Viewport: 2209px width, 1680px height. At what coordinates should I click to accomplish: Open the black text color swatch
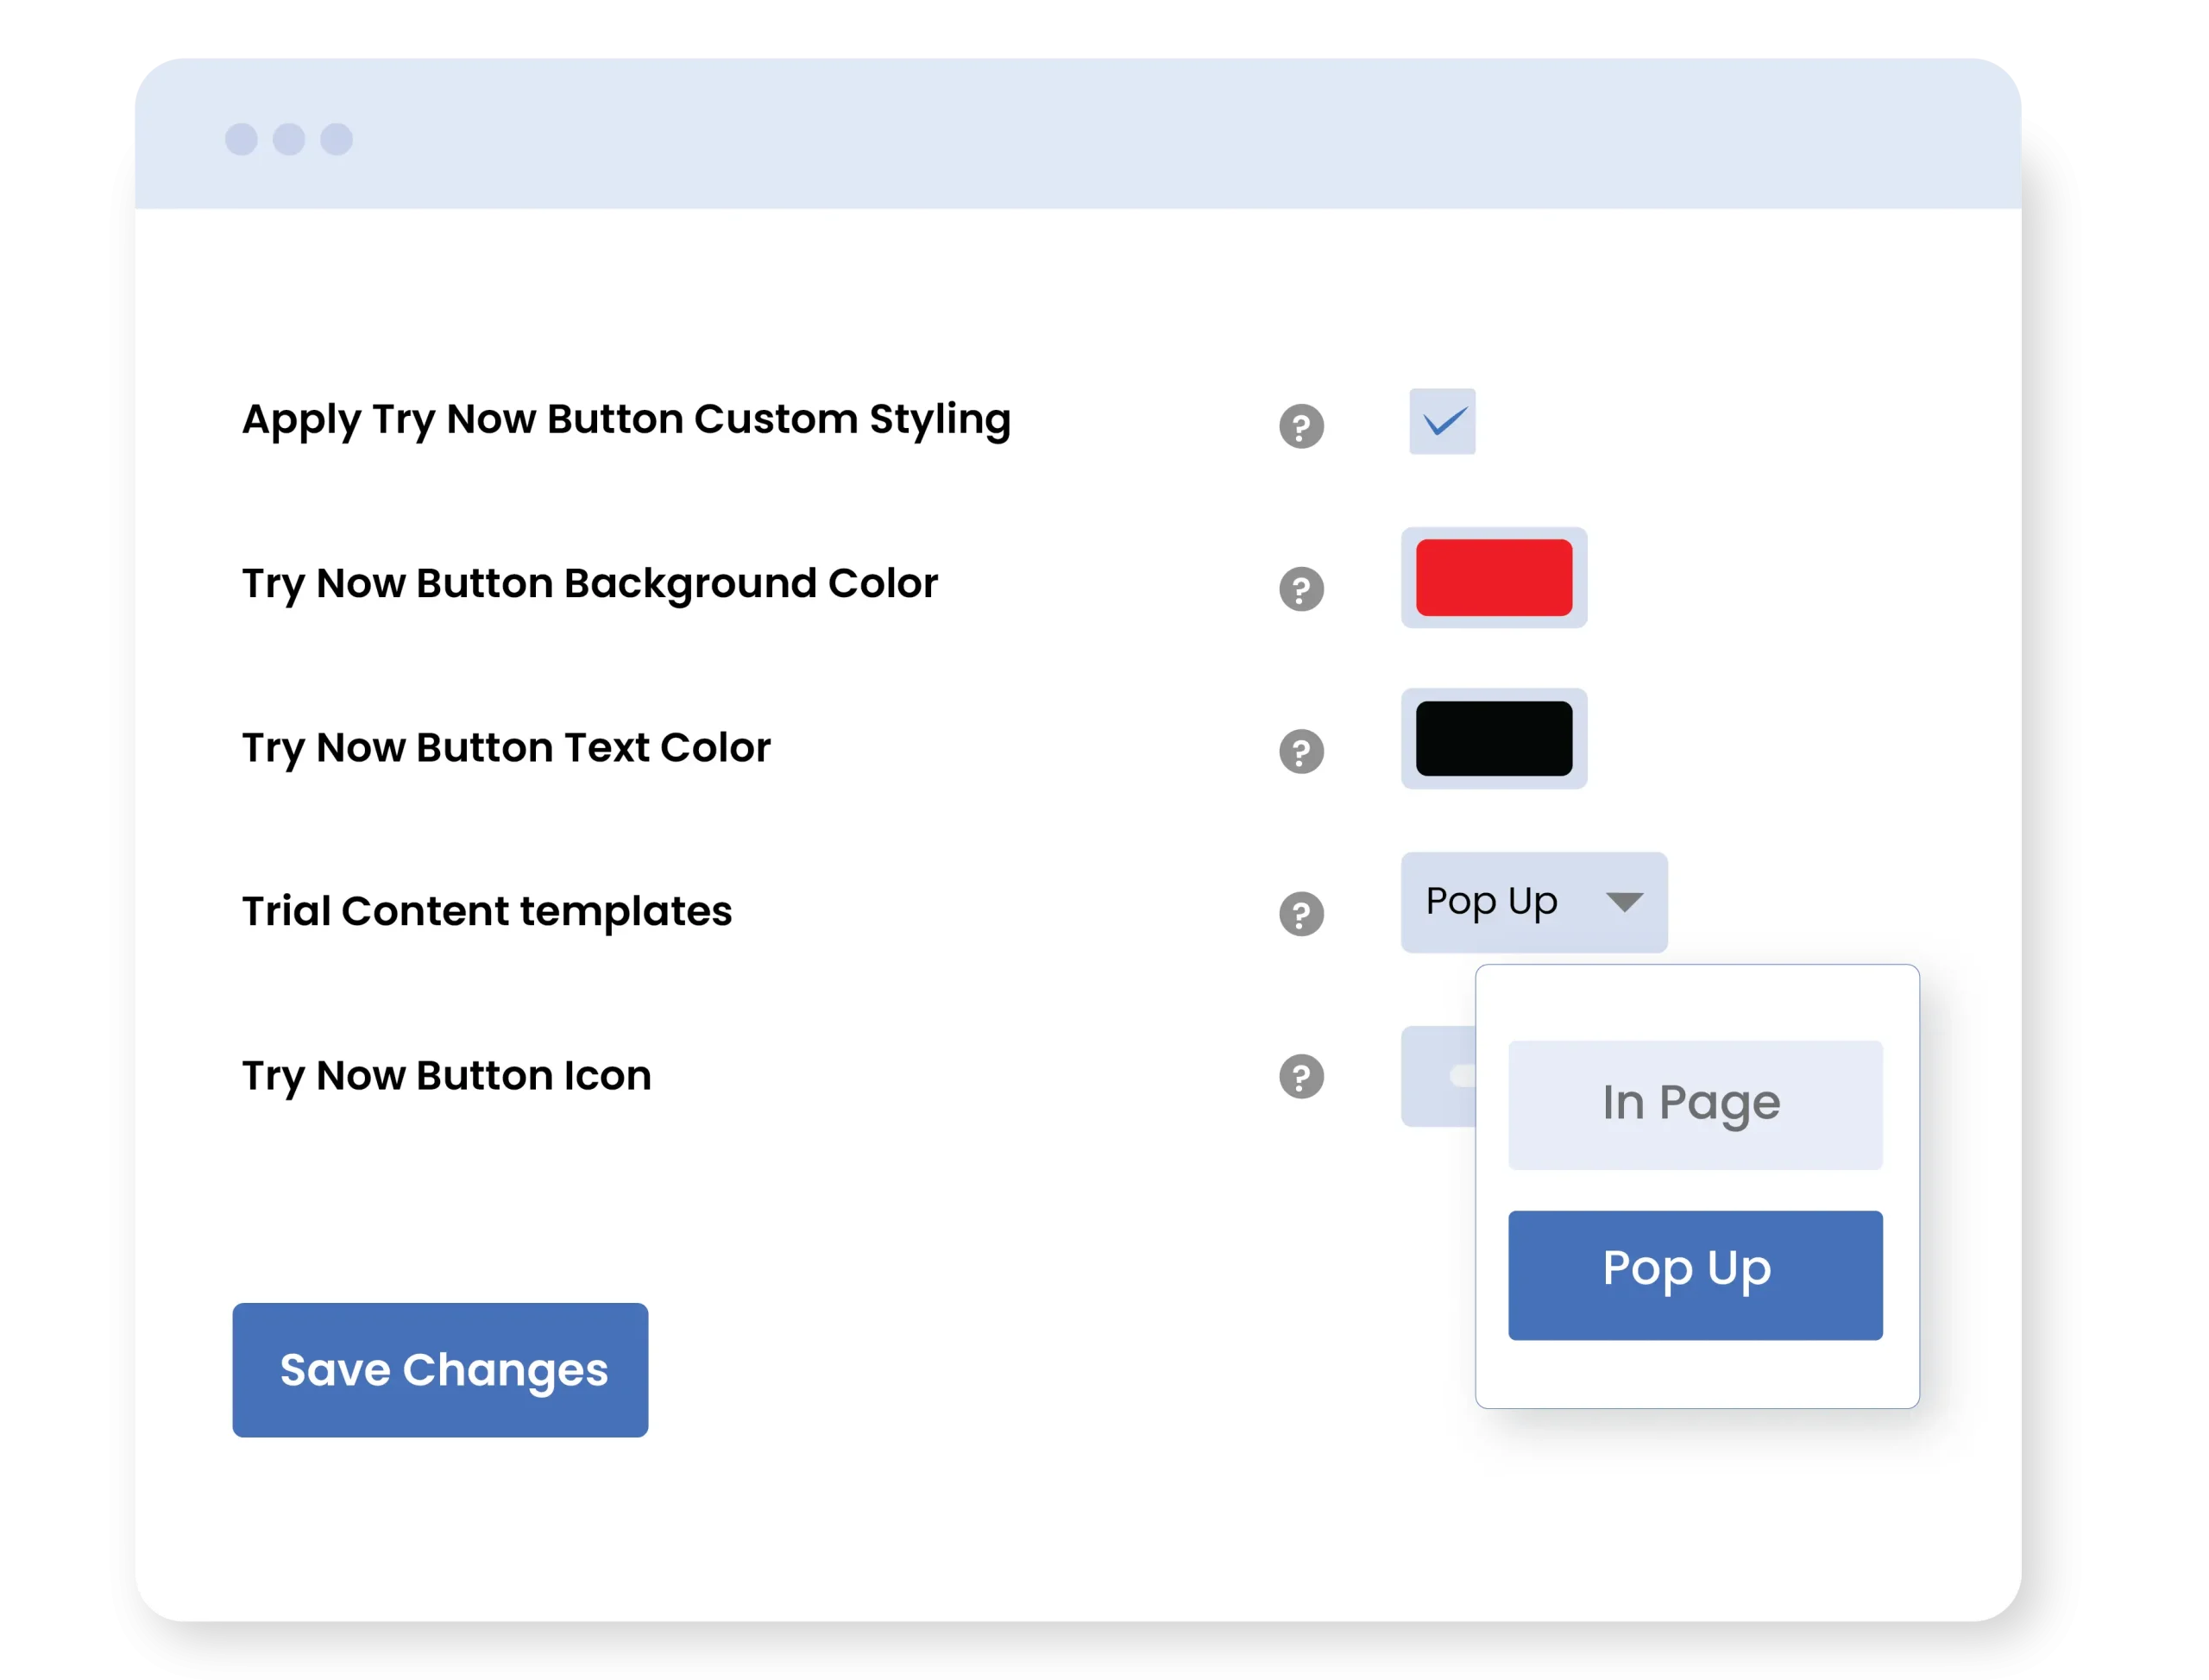coord(1494,739)
